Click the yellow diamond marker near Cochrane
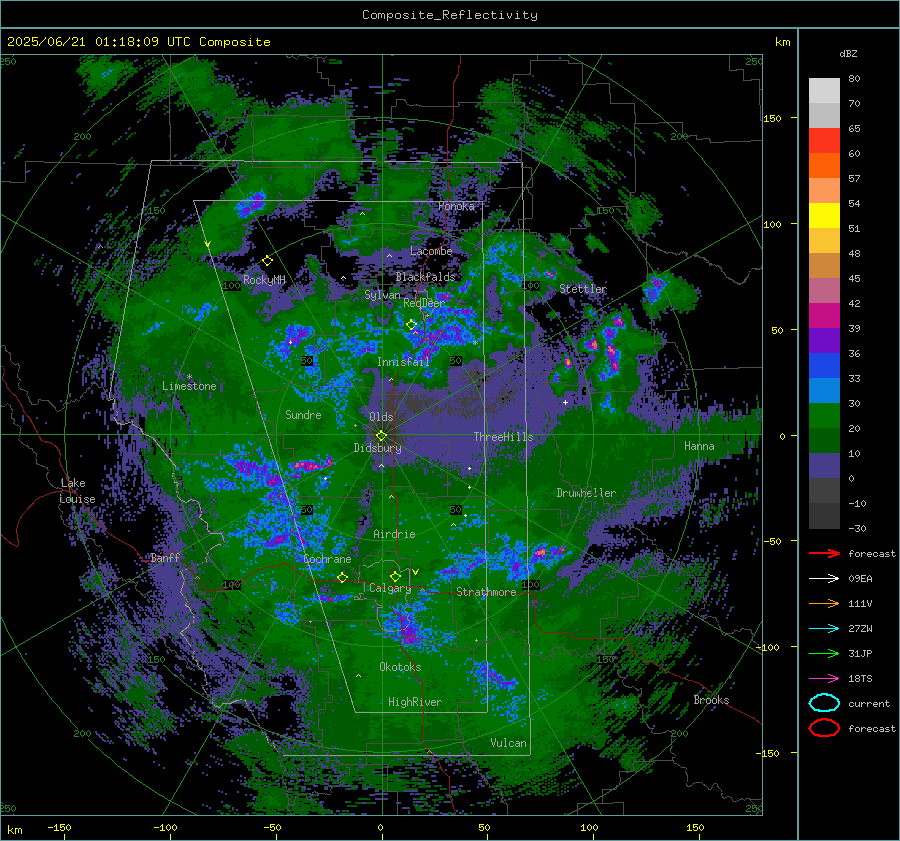Screen dimensions: 900x841 coord(342,577)
